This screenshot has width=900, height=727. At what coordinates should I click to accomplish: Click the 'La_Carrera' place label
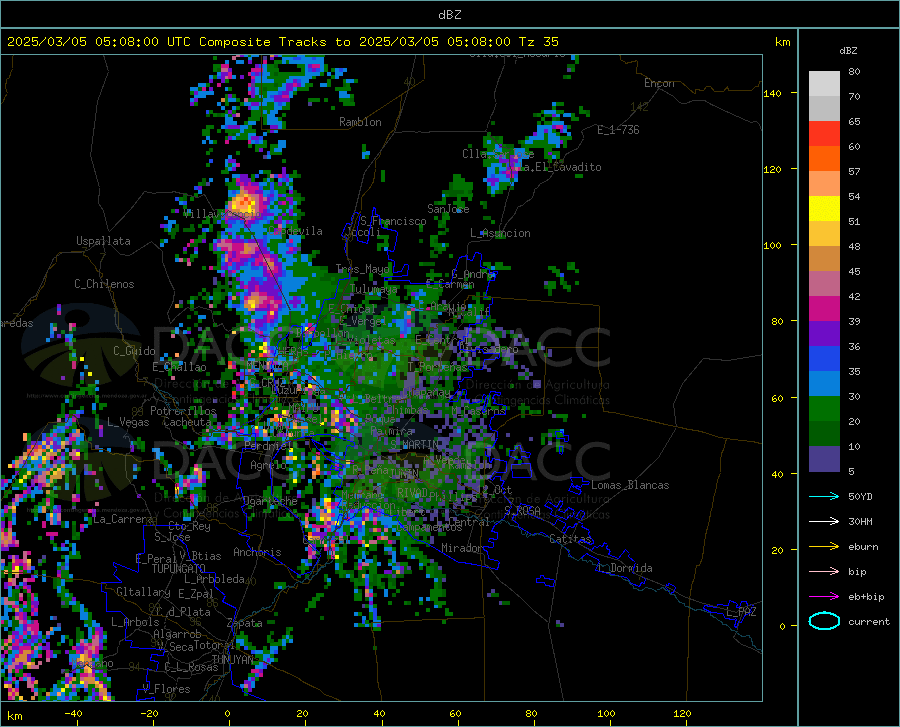pyautogui.click(x=123, y=519)
